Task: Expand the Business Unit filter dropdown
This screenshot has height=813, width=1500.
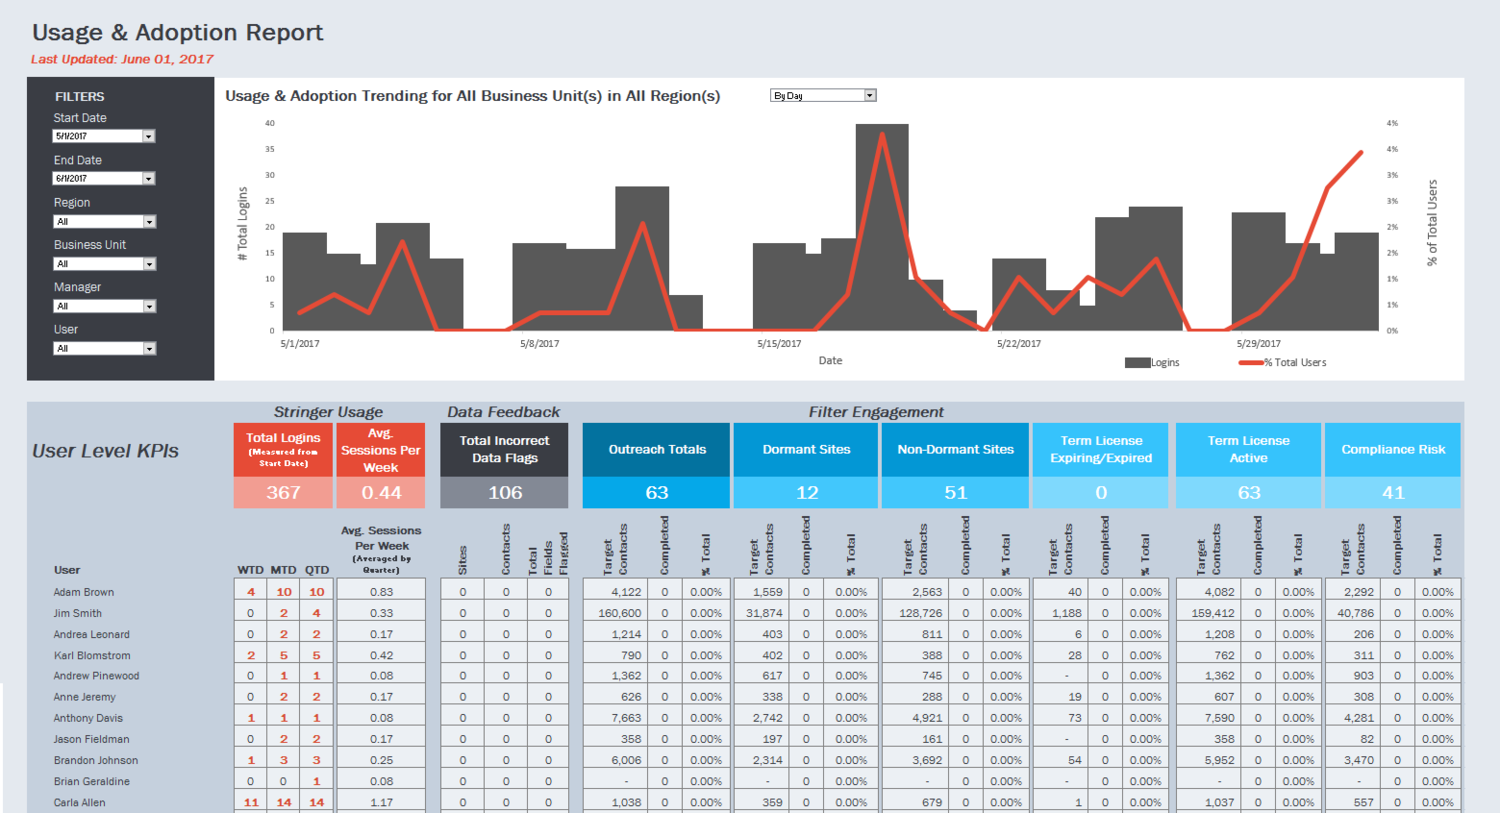Action: (x=149, y=264)
